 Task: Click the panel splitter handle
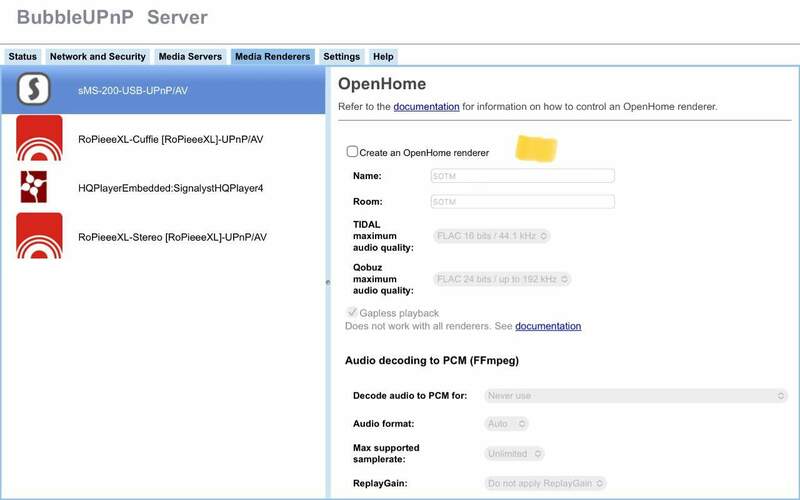(328, 282)
